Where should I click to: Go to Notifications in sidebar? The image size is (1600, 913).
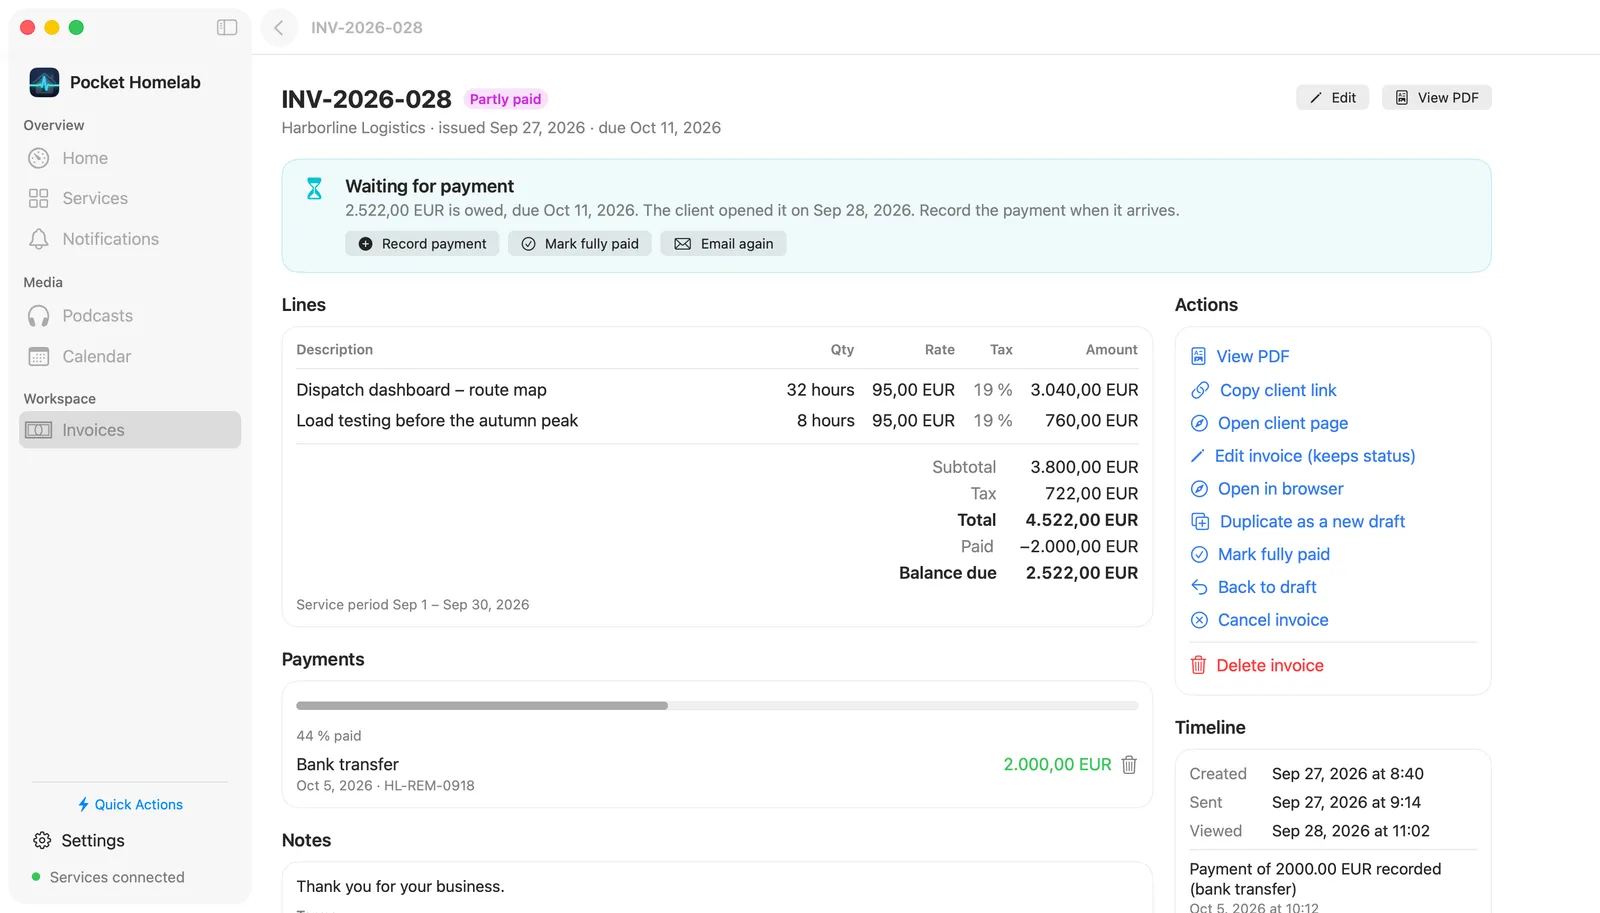pyautogui.click(x=130, y=239)
